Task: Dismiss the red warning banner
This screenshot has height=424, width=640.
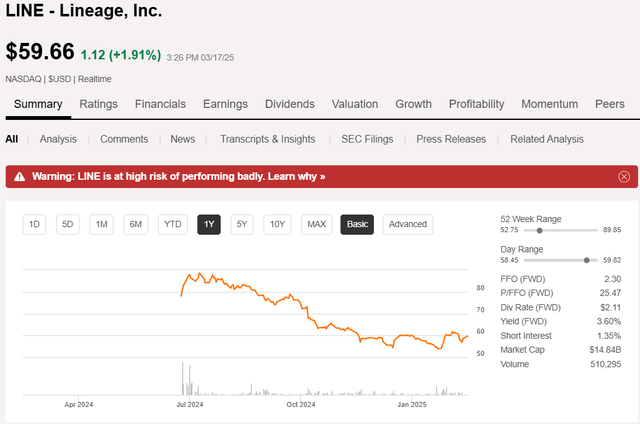Action: 624,176
